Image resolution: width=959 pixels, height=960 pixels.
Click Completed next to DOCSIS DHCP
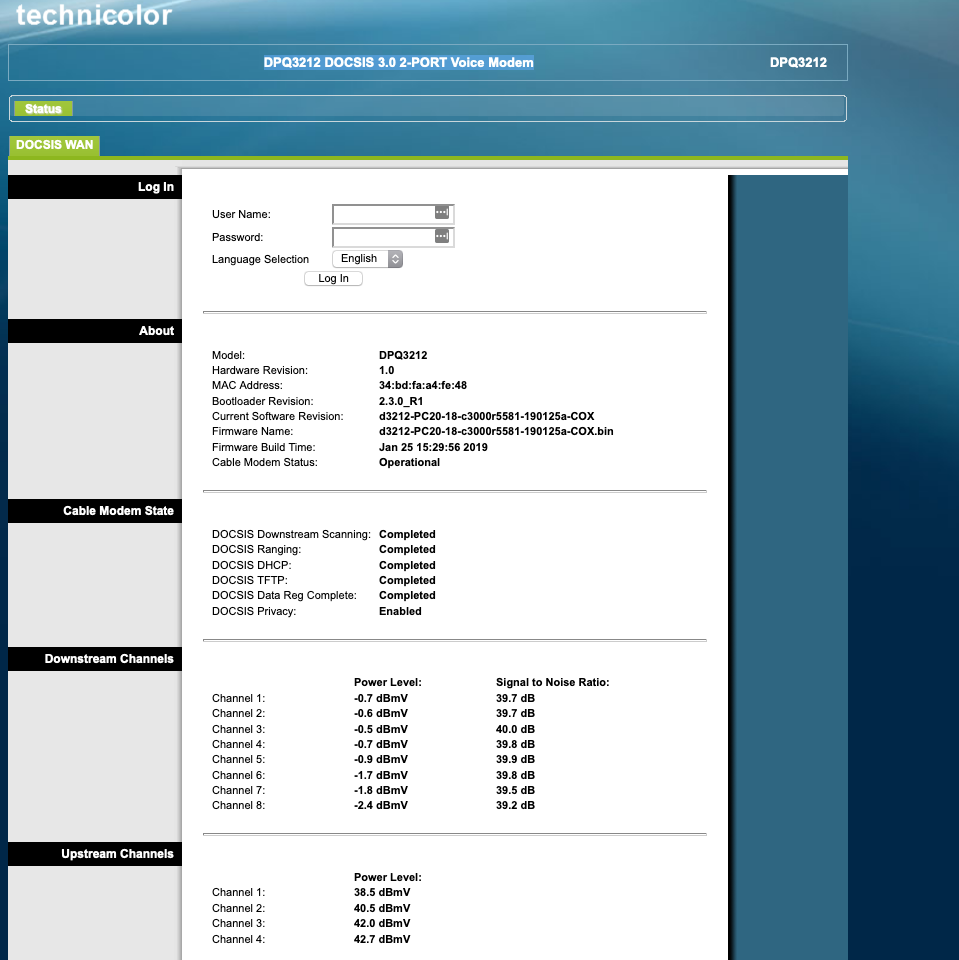[407, 565]
